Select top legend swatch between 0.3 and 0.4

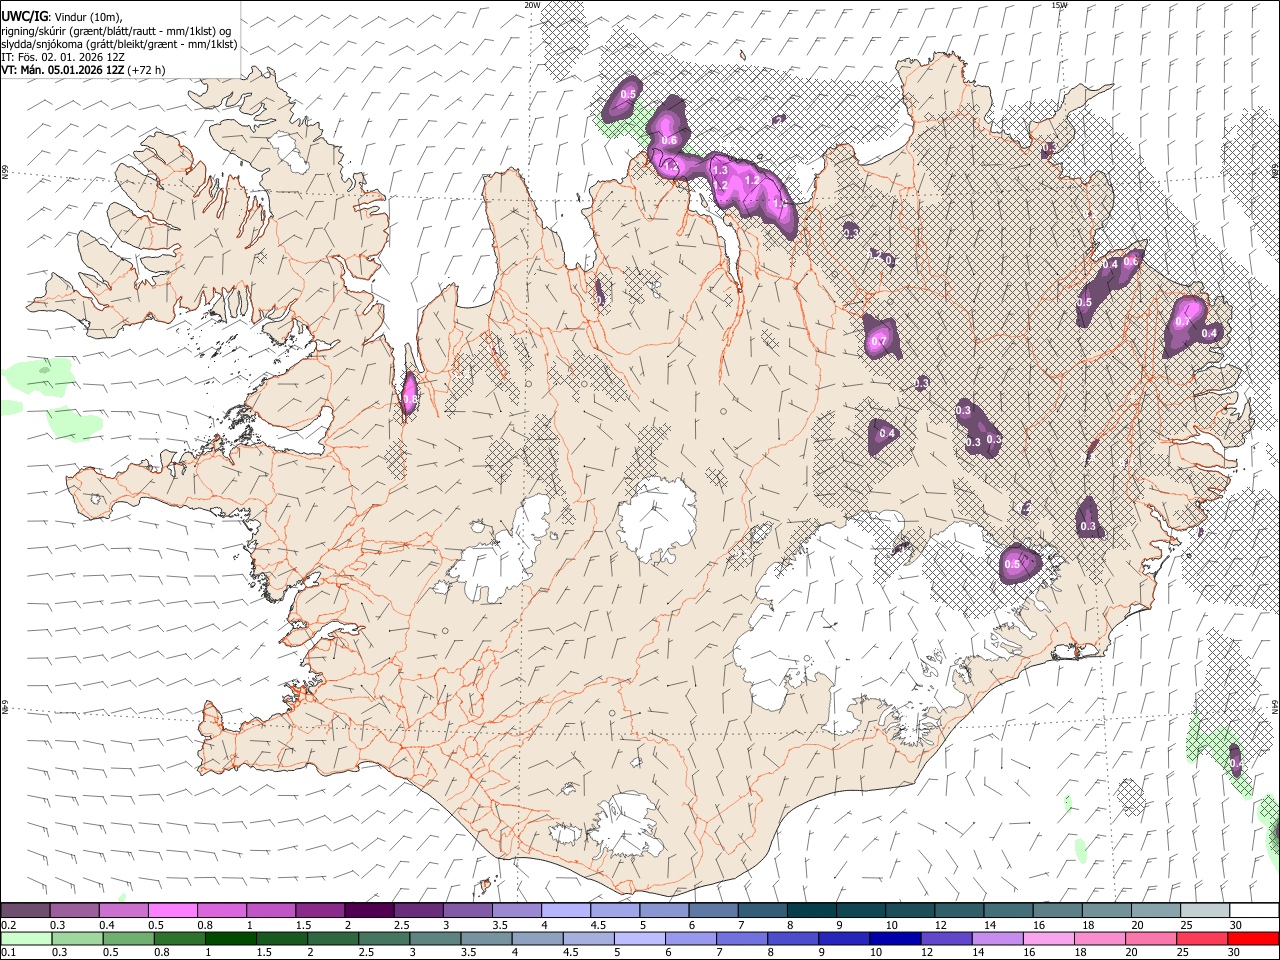click(74, 910)
